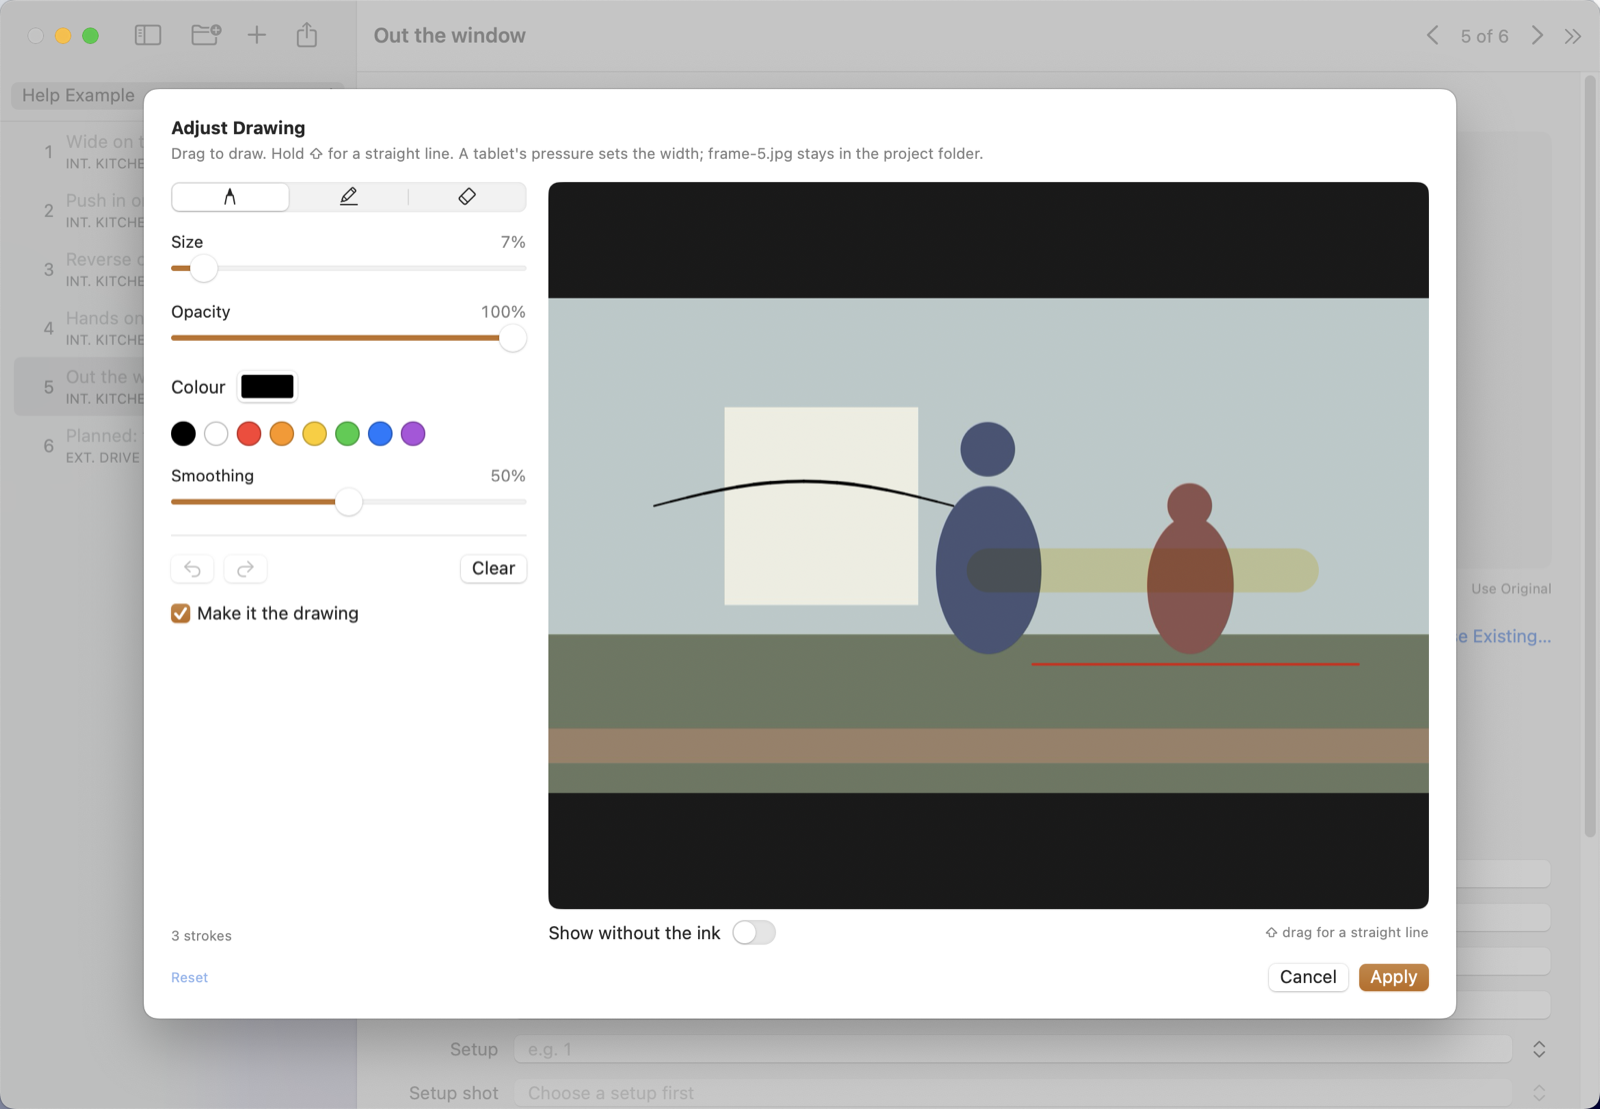Choose the yellow colour swatch
Image resolution: width=1600 pixels, height=1109 pixels.
[x=315, y=433]
